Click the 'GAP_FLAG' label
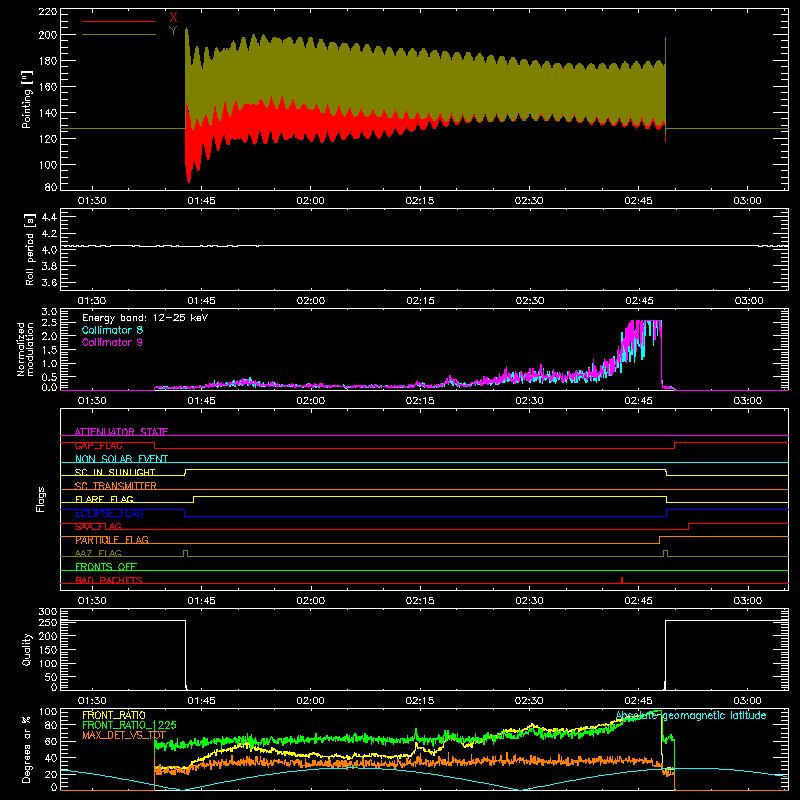The height and width of the screenshot is (800, 800). (98, 445)
